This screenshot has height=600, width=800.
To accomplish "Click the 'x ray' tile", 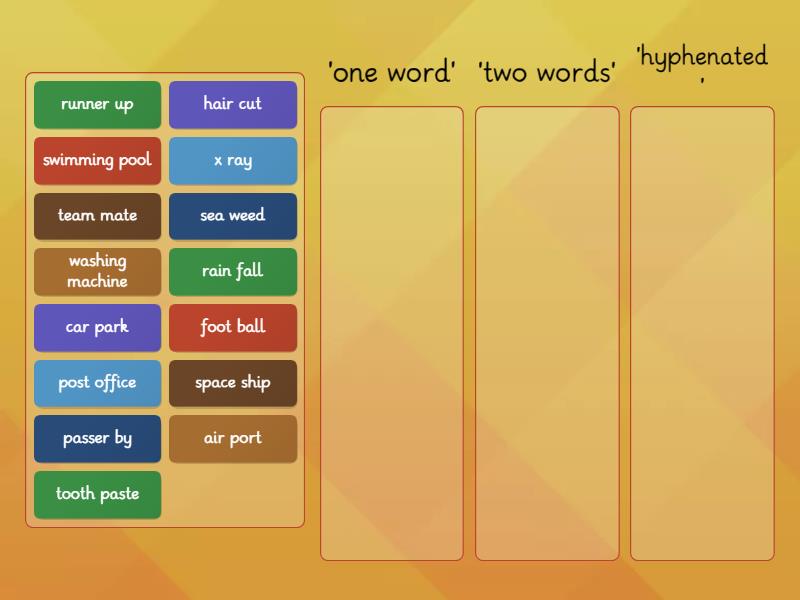I will 233,160.
